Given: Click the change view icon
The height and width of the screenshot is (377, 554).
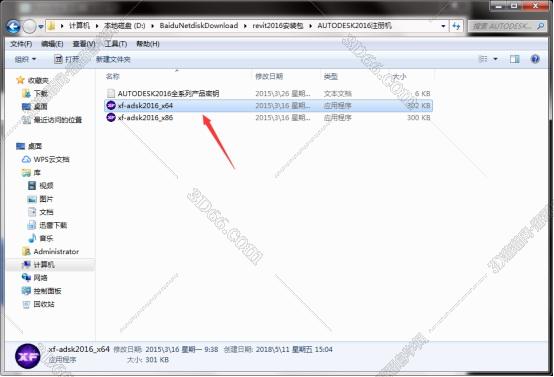Looking at the screenshot, I should [483, 59].
